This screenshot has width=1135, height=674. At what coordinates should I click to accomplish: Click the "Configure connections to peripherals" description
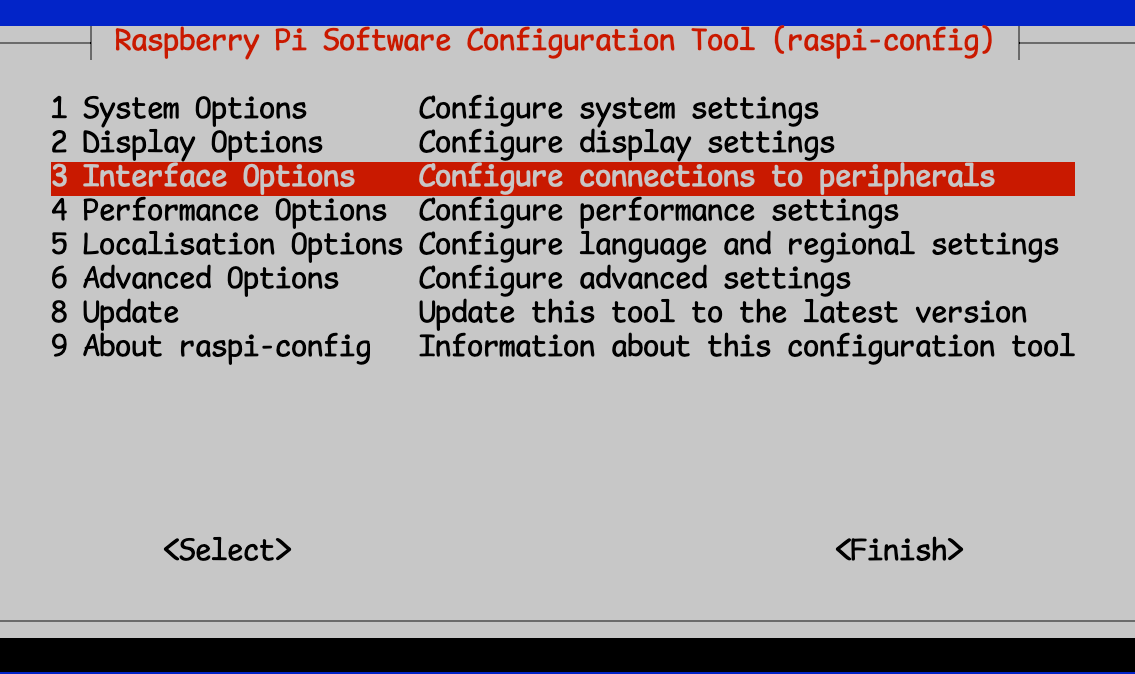[x=706, y=177]
